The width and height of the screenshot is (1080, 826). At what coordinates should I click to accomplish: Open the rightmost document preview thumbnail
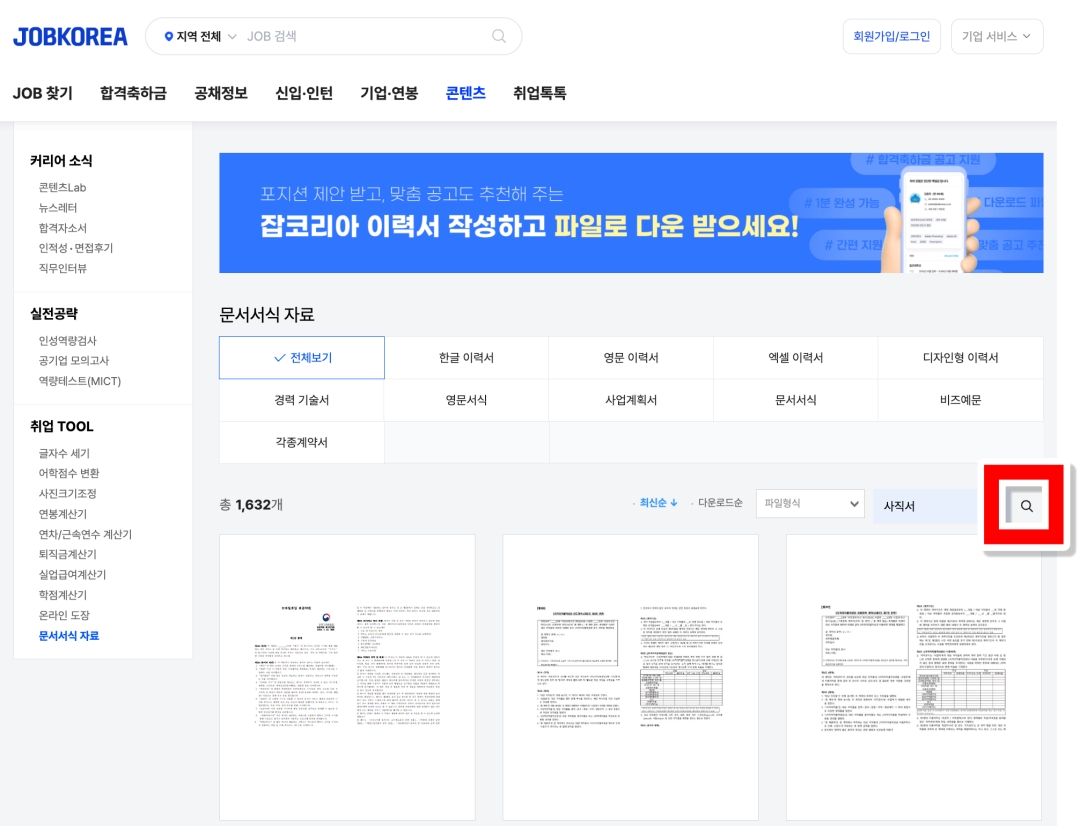tap(913, 677)
